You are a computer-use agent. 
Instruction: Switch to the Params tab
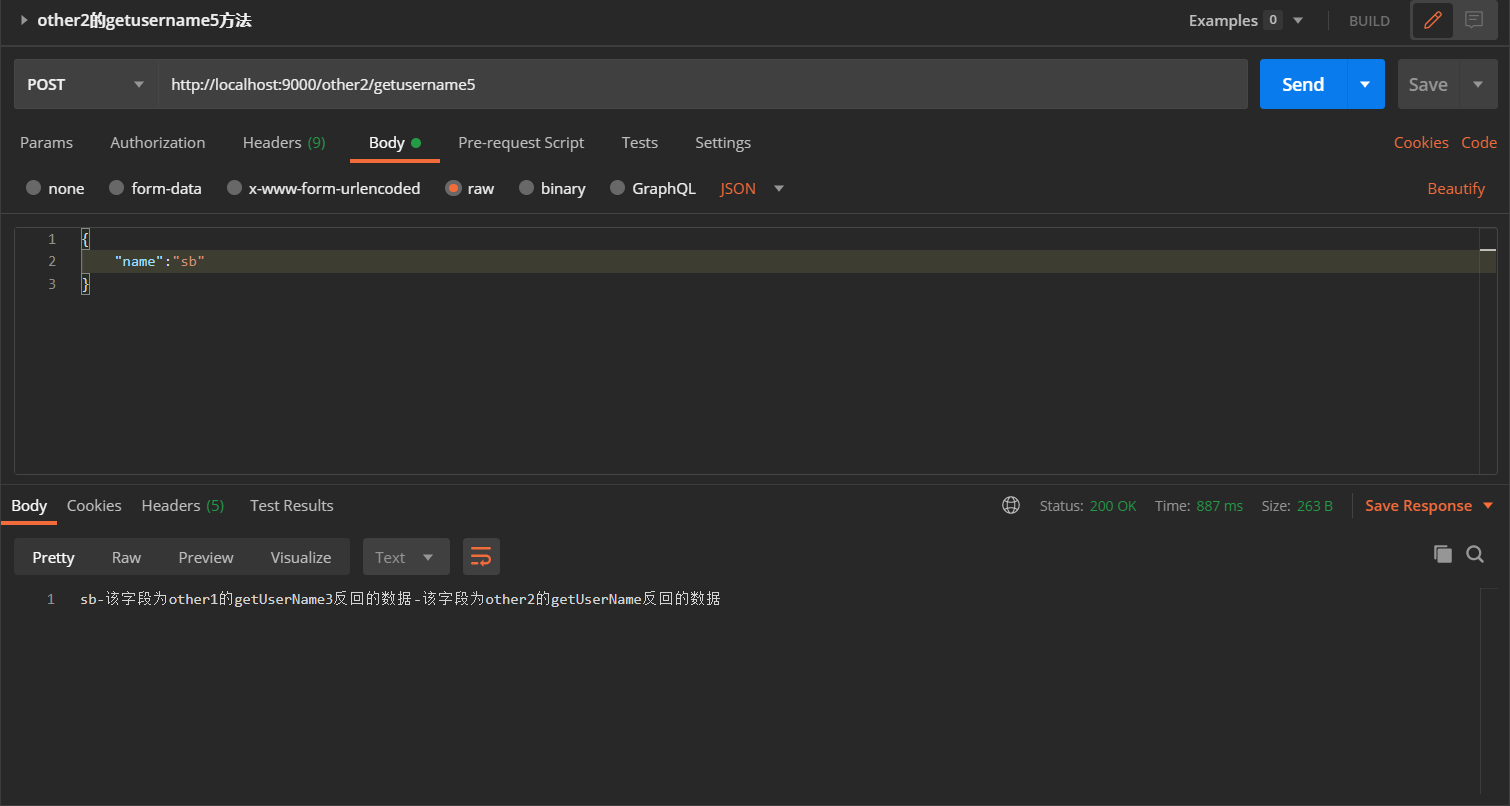(46, 142)
